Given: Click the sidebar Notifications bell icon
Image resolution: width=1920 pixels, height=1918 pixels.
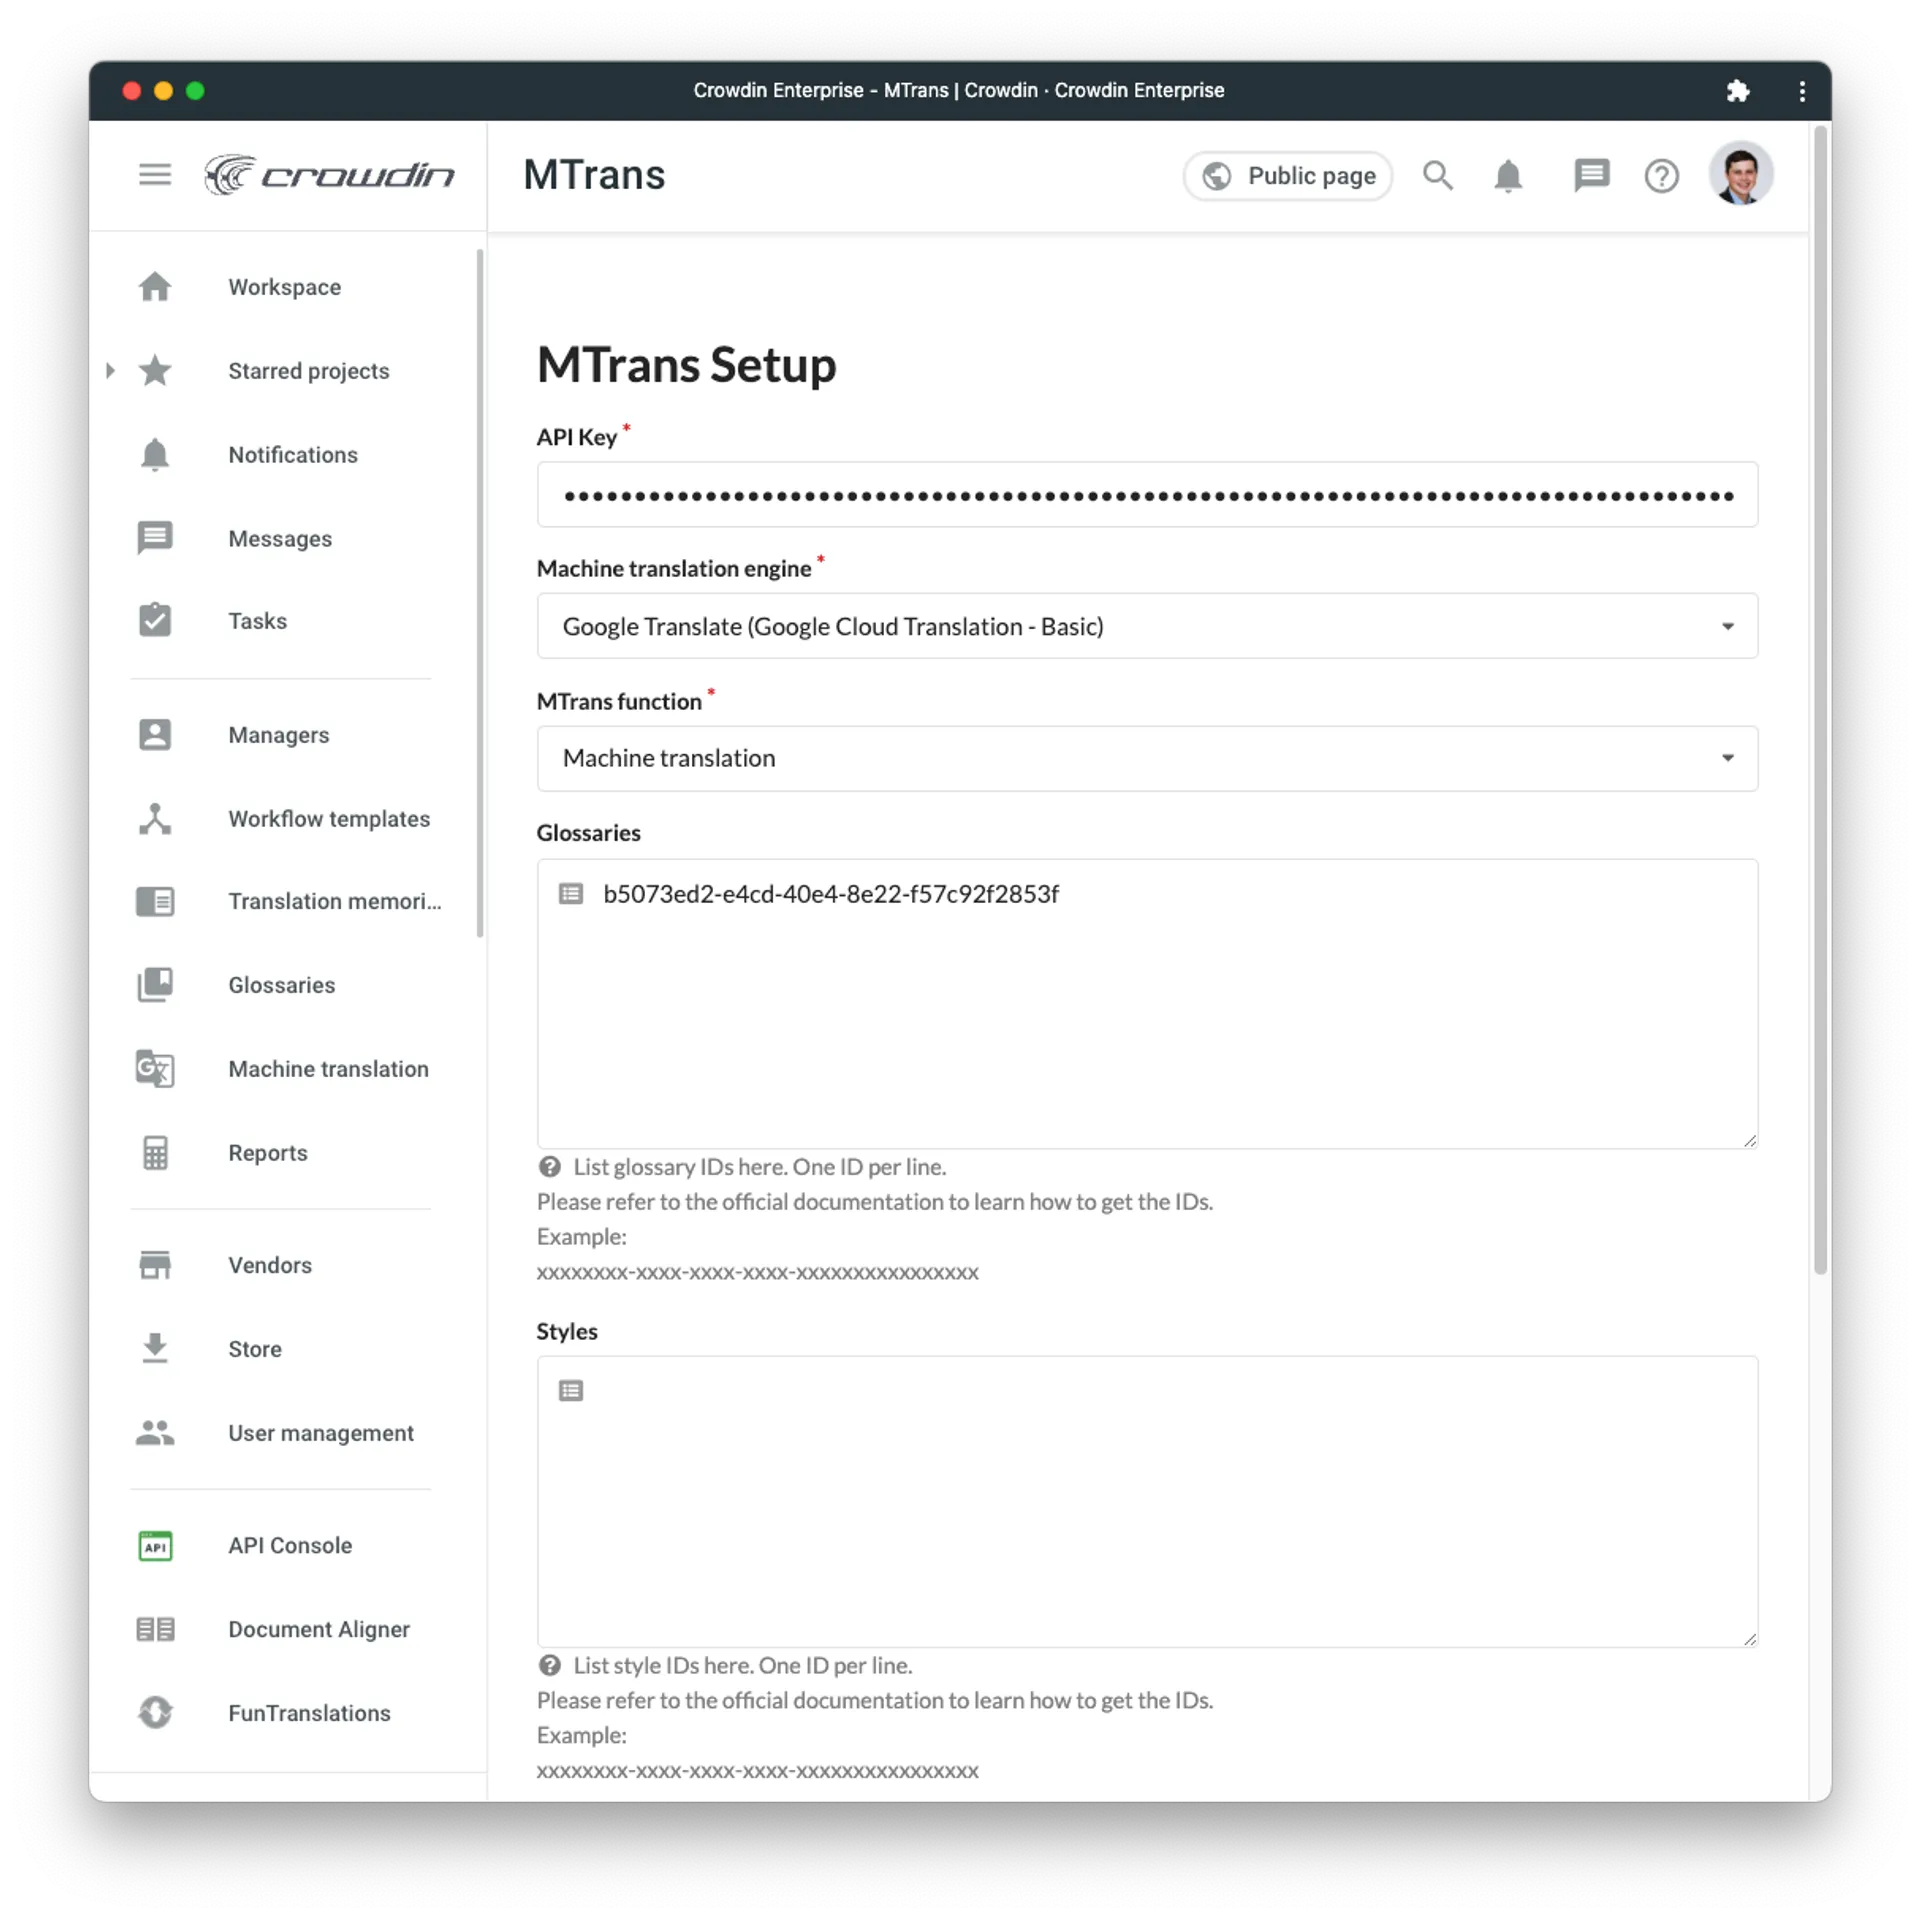Looking at the screenshot, I should point(155,455).
